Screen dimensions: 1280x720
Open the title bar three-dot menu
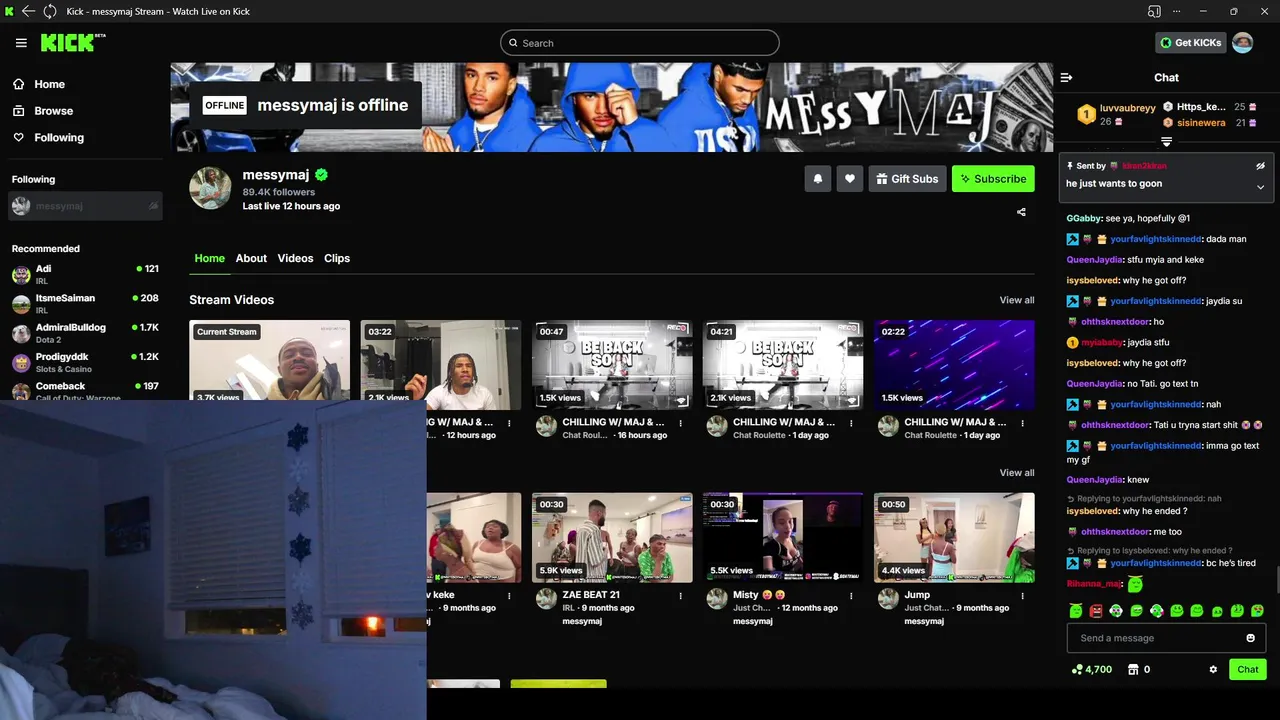pyautogui.click(x=1179, y=11)
